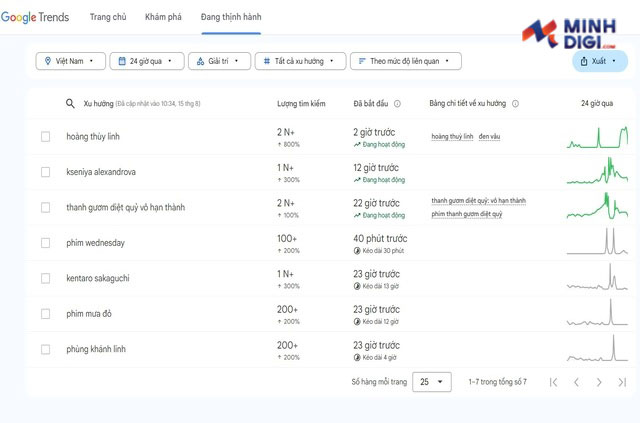Screen dimensions: 640x423
Task: Click the active trend arrow icon for hoàng thùy linh
Action: point(357,145)
